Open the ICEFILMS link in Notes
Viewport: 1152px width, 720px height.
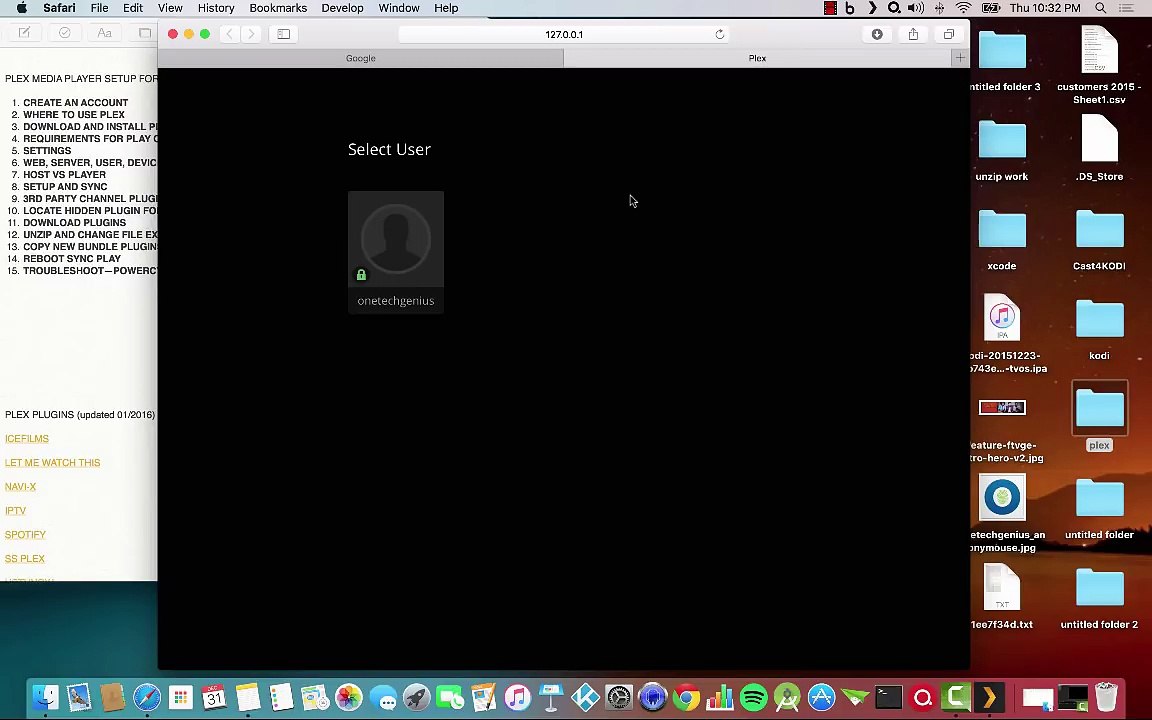pyautogui.click(x=26, y=439)
